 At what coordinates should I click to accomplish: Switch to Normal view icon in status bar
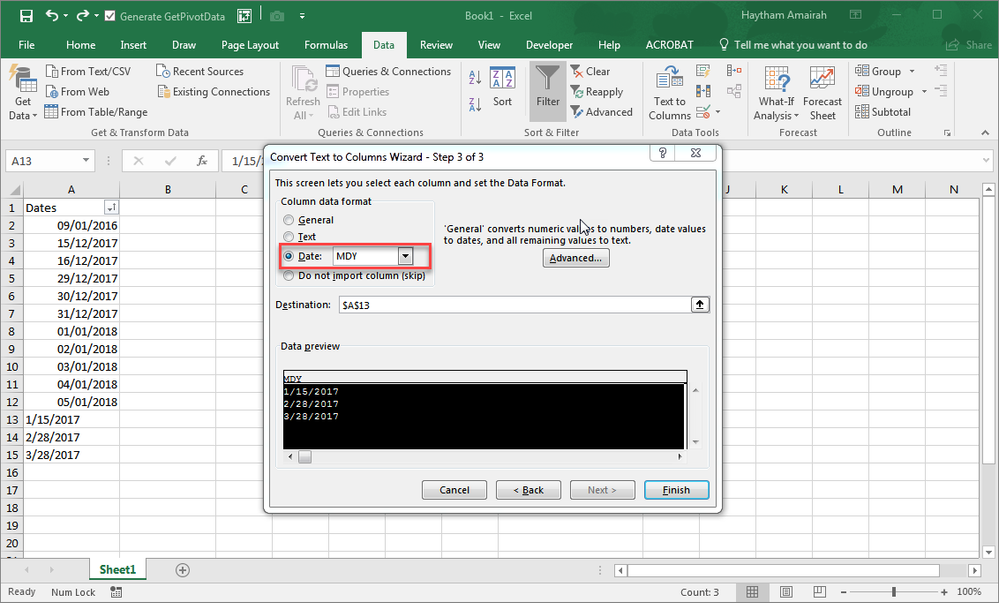coord(752,592)
